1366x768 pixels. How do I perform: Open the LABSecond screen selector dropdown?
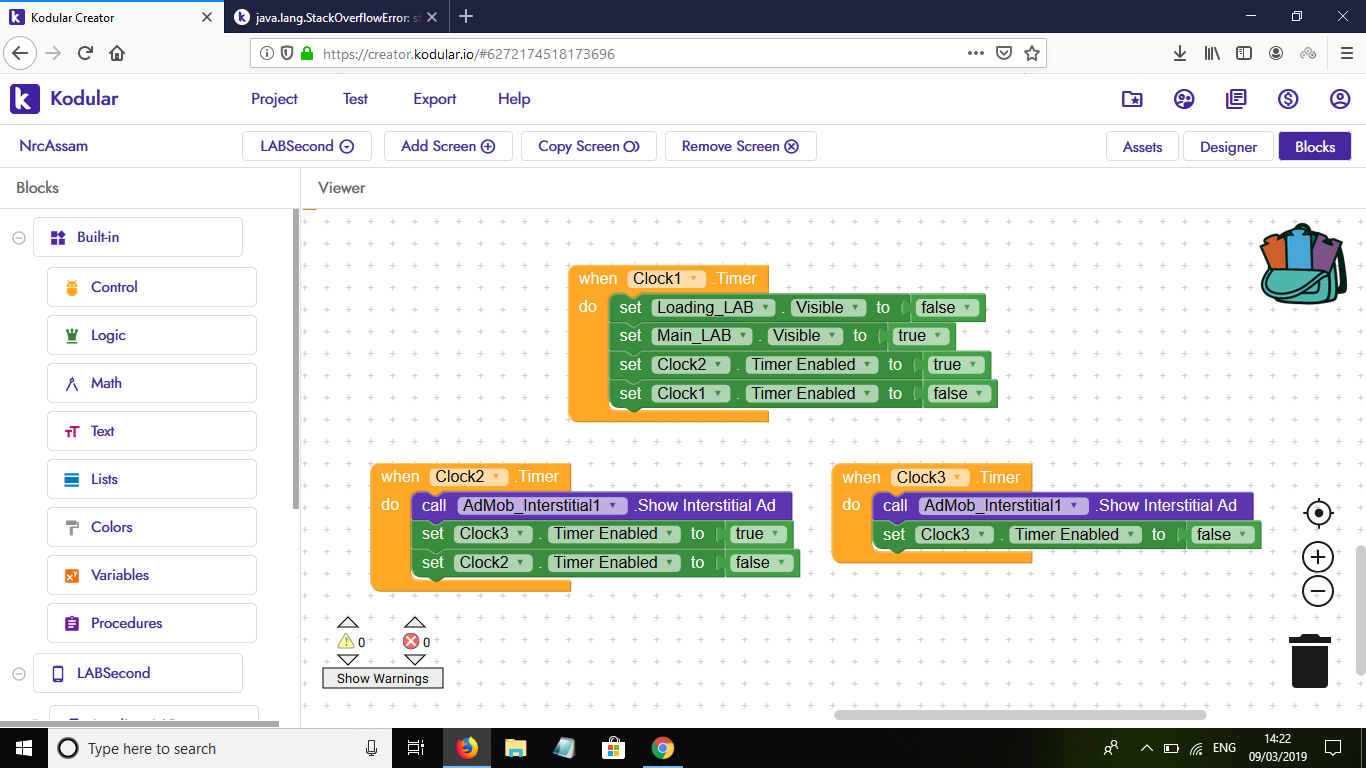coord(307,146)
